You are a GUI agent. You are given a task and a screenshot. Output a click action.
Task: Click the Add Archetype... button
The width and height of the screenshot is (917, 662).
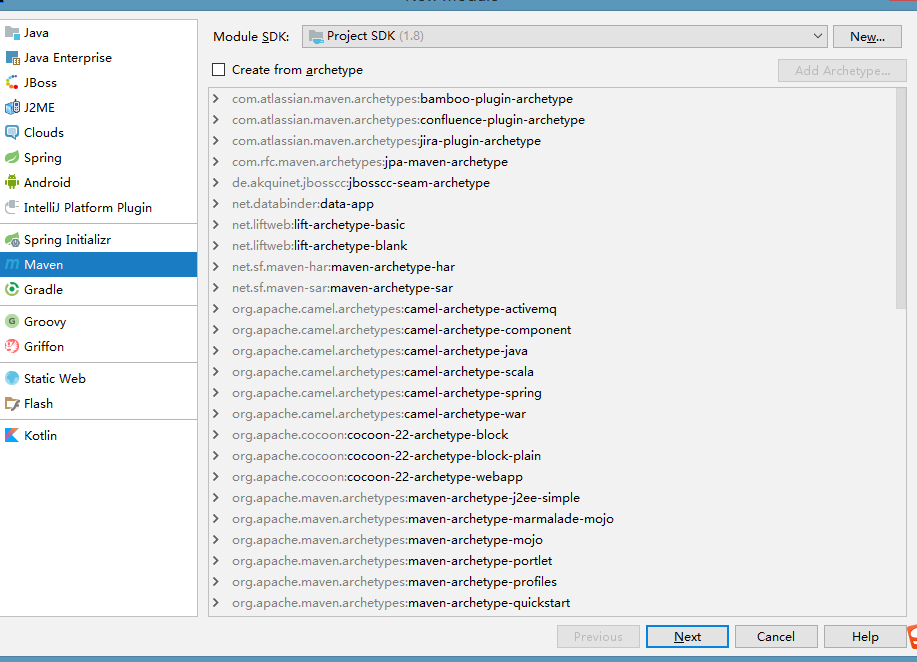(842, 71)
